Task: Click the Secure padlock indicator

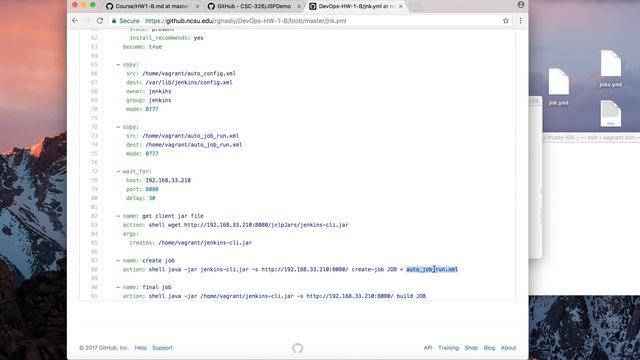Action: 126,21
